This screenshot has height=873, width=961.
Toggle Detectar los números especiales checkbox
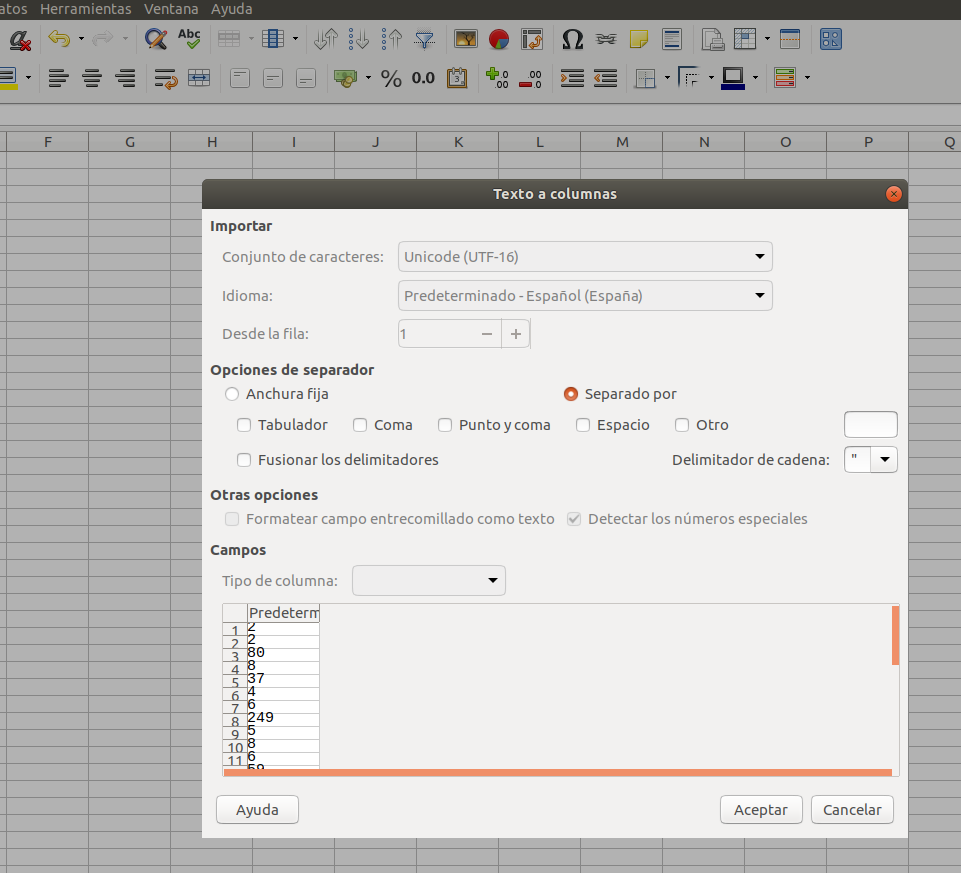pos(574,519)
